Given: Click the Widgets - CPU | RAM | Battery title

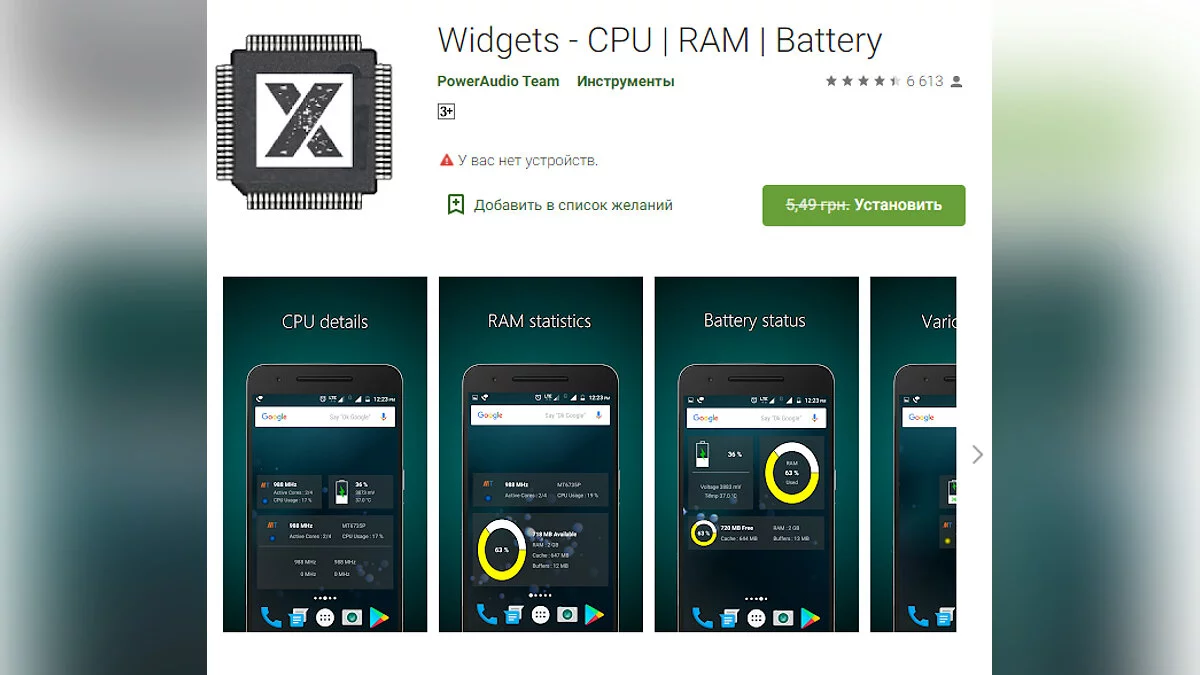Looking at the screenshot, I should [x=660, y=41].
